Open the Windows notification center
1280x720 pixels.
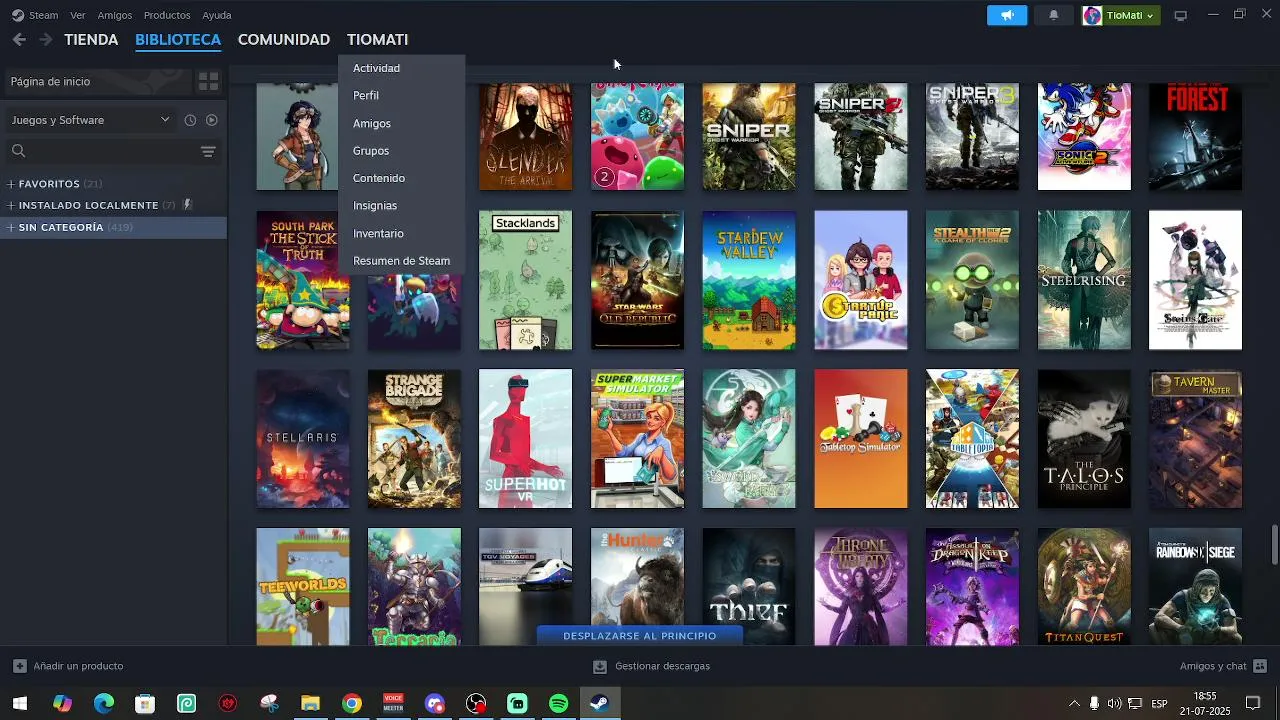tap(1253, 704)
